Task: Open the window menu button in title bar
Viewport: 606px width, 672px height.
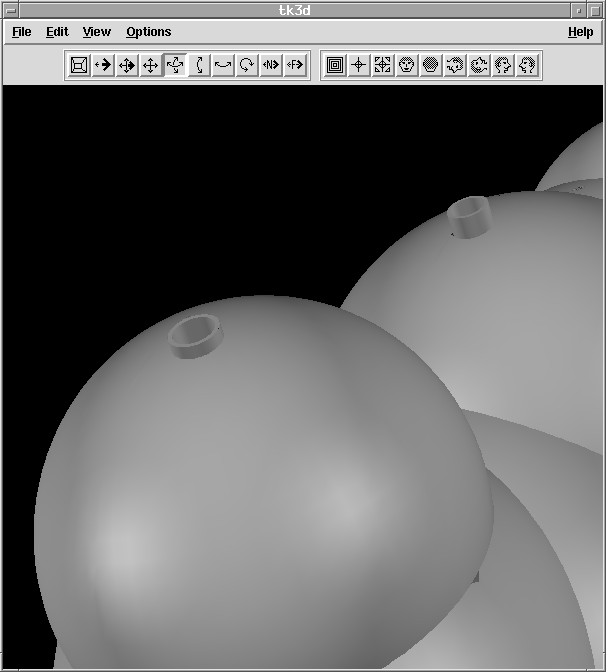Action: click(11, 11)
